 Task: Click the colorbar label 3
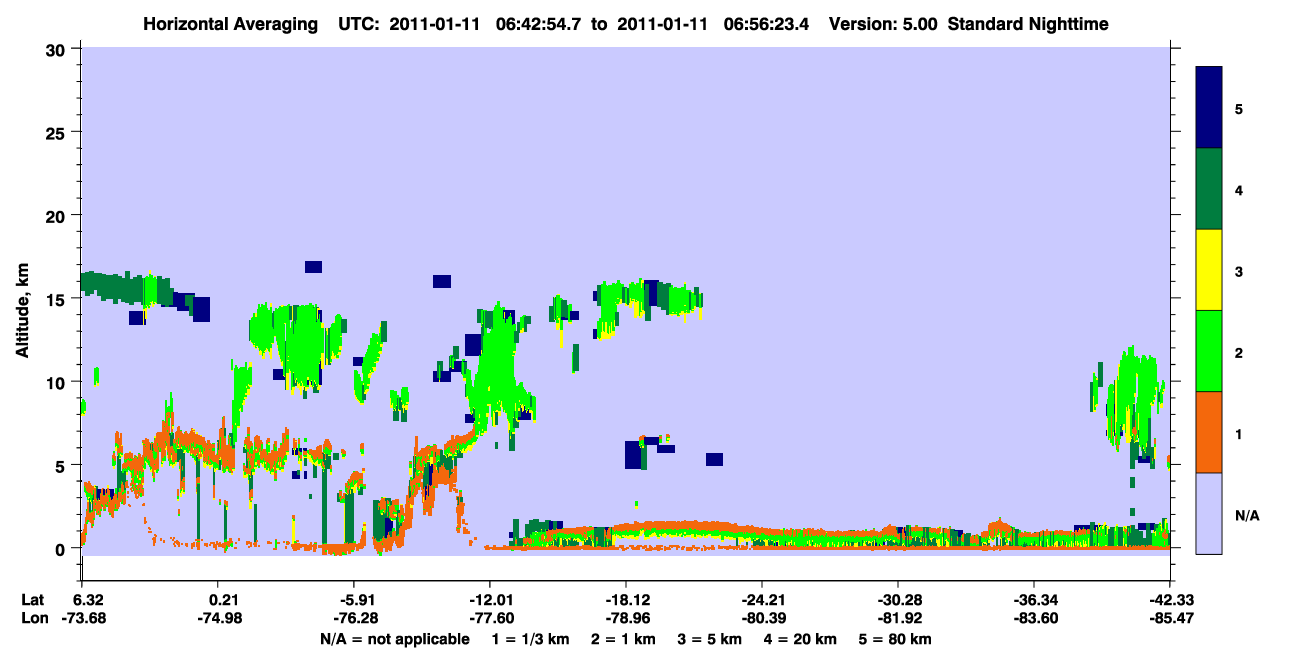[x=1239, y=271]
